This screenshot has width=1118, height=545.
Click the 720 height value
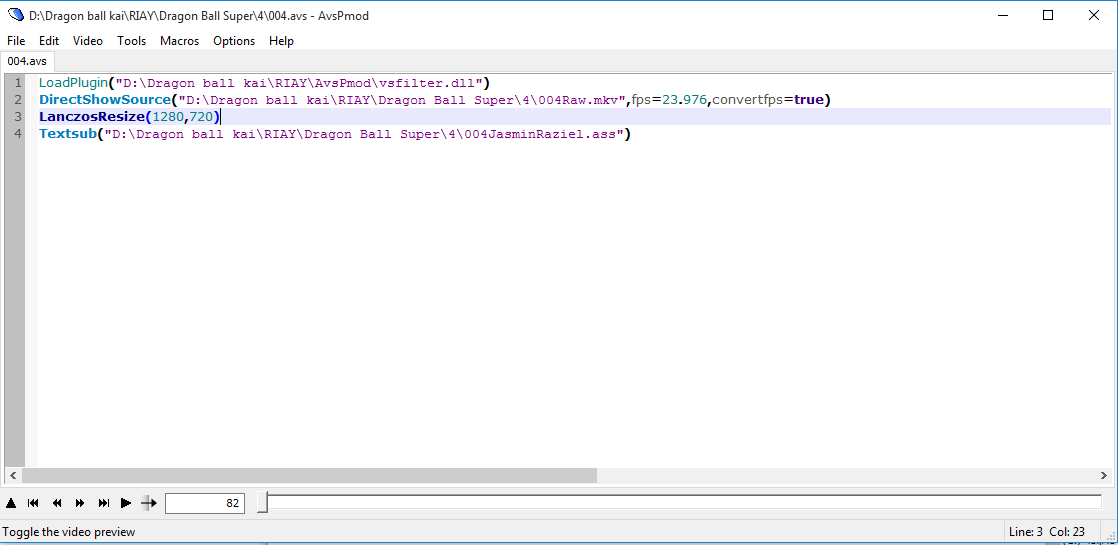[x=202, y=116]
